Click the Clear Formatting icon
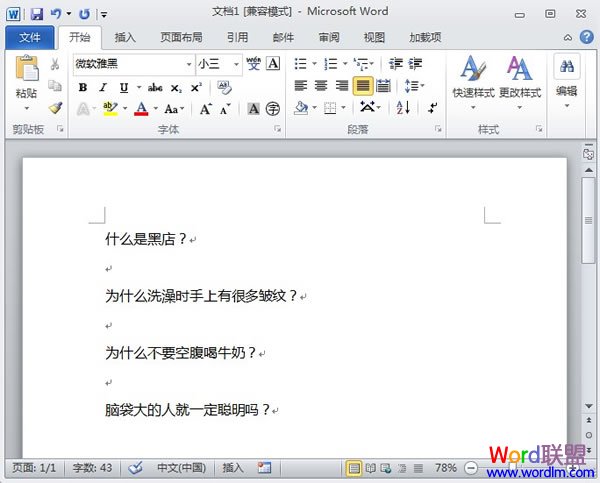 click(x=224, y=88)
